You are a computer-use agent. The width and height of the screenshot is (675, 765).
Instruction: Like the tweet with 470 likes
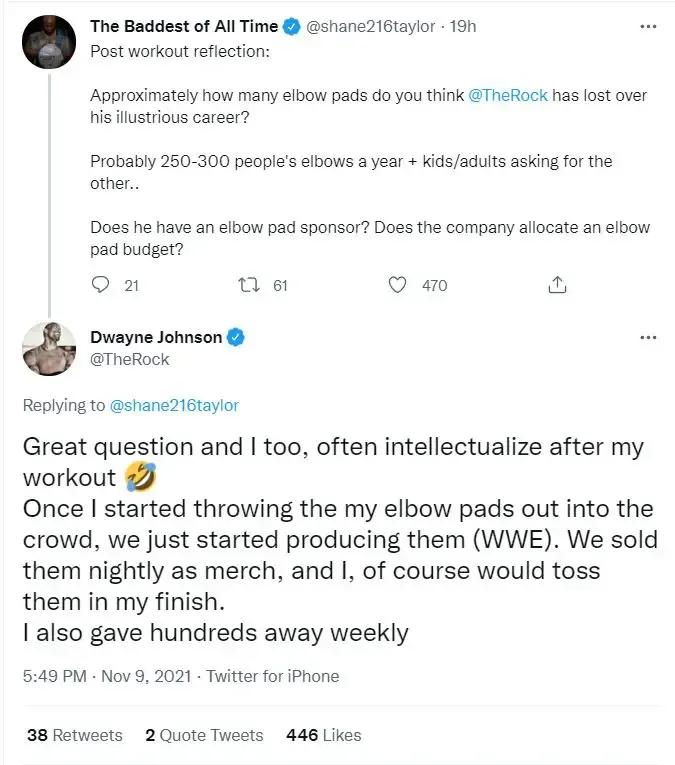coord(398,285)
